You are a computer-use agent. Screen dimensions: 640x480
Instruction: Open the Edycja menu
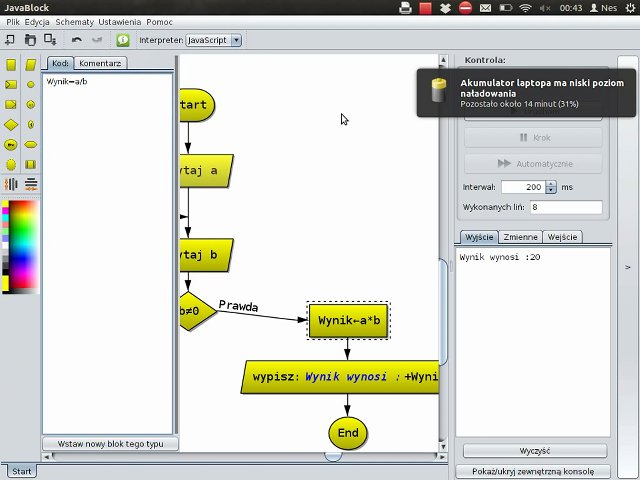pyautogui.click(x=37, y=22)
